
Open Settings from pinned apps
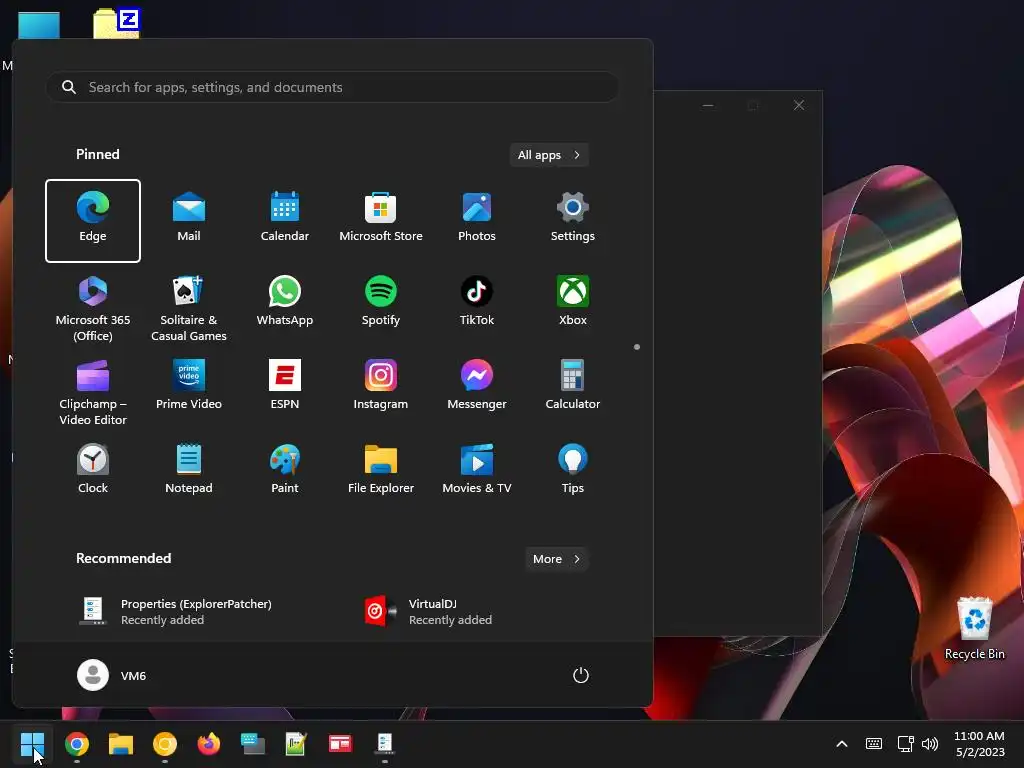[573, 221]
